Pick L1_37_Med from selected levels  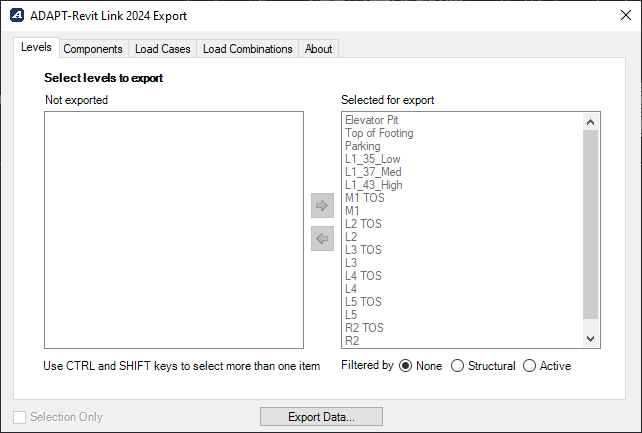[373, 172]
